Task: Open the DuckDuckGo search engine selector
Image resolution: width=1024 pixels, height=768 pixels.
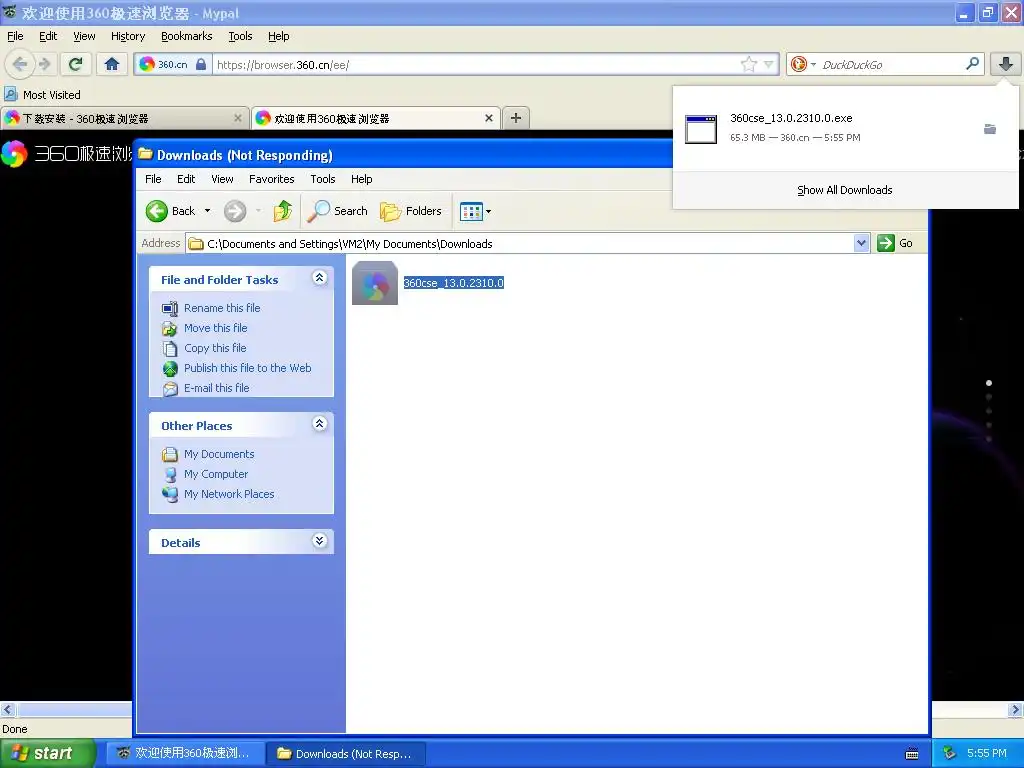Action: pyautogui.click(x=803, y=64)
